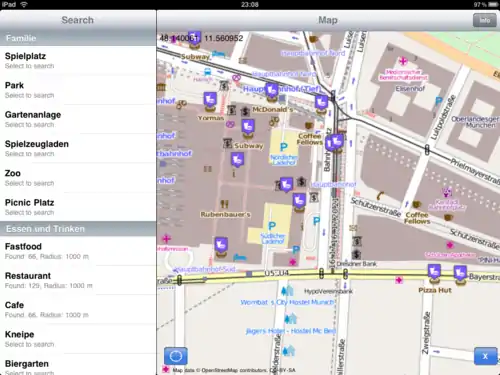Select the Park search category
The image size is (500, 375).
(78, 90)
